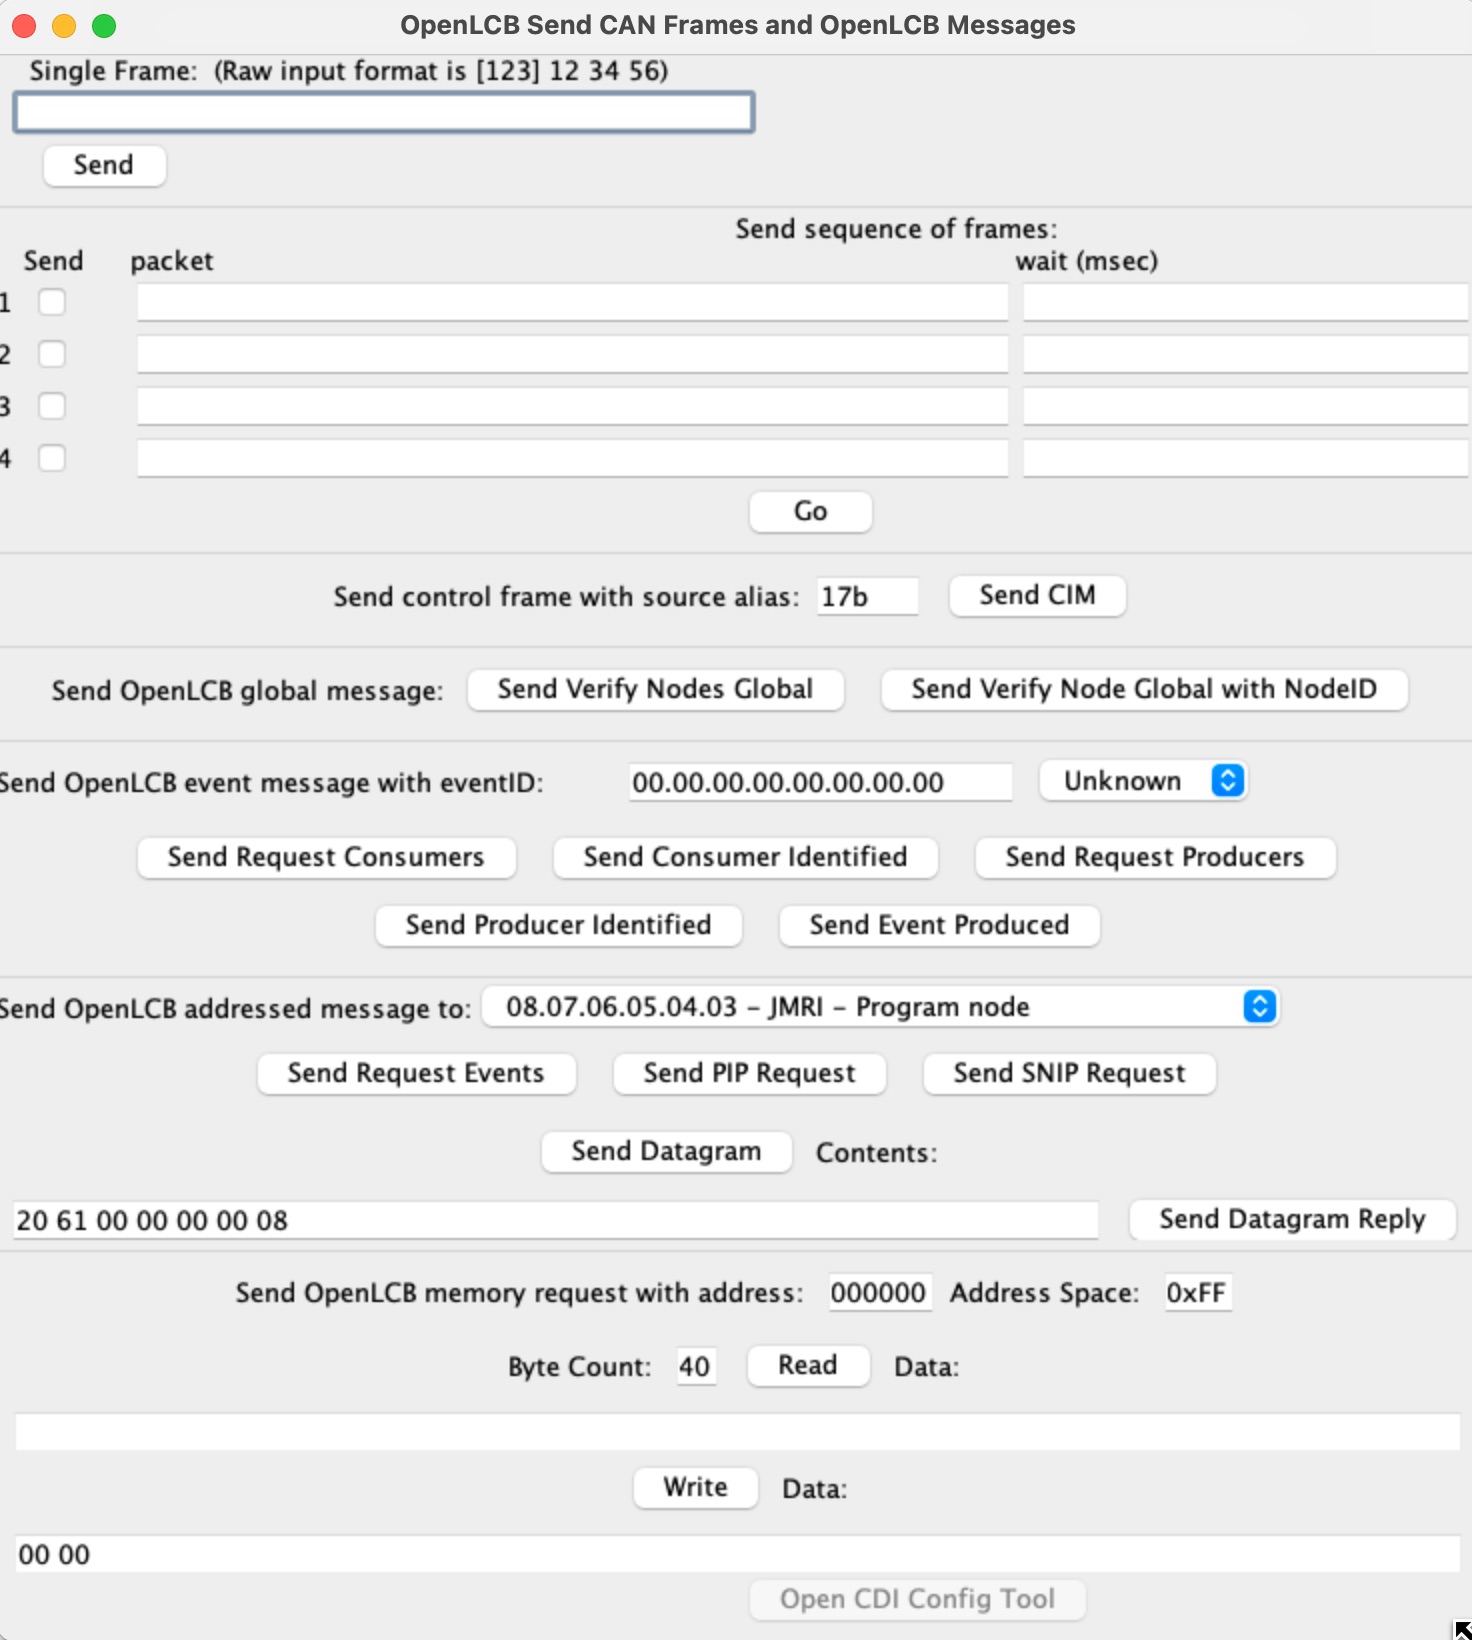Open the Unknown event state dropdown
The width and height of the screenshot is (1472, 1640).
(1143, 781)
